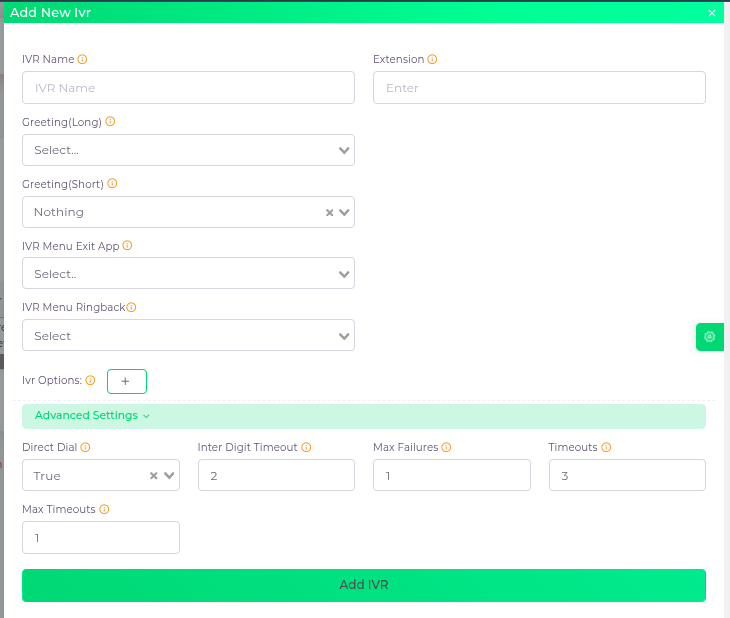
Task: Close the Add New Ivr dialog
Action: 712,13
